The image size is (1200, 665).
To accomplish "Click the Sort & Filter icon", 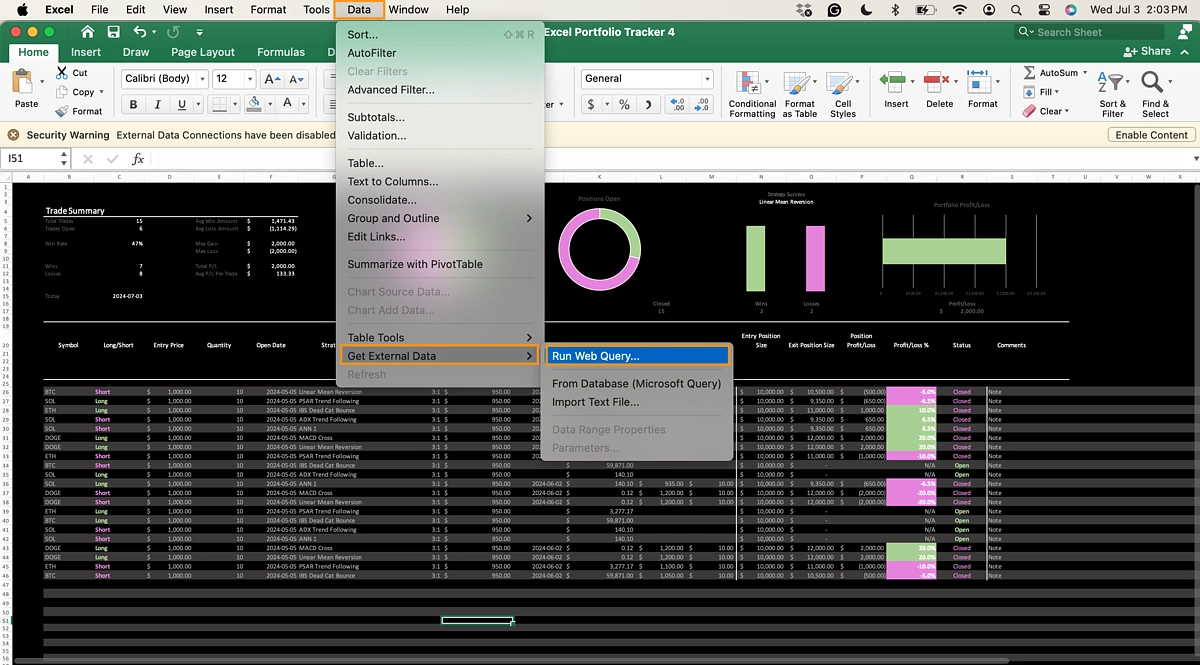I will (x=1110, y=84).
